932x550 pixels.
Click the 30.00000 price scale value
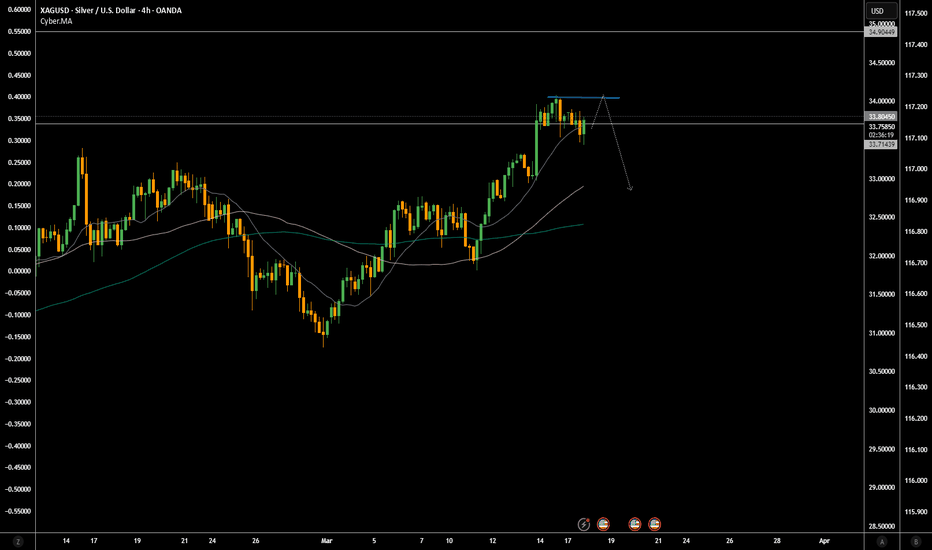coord(881,410)
